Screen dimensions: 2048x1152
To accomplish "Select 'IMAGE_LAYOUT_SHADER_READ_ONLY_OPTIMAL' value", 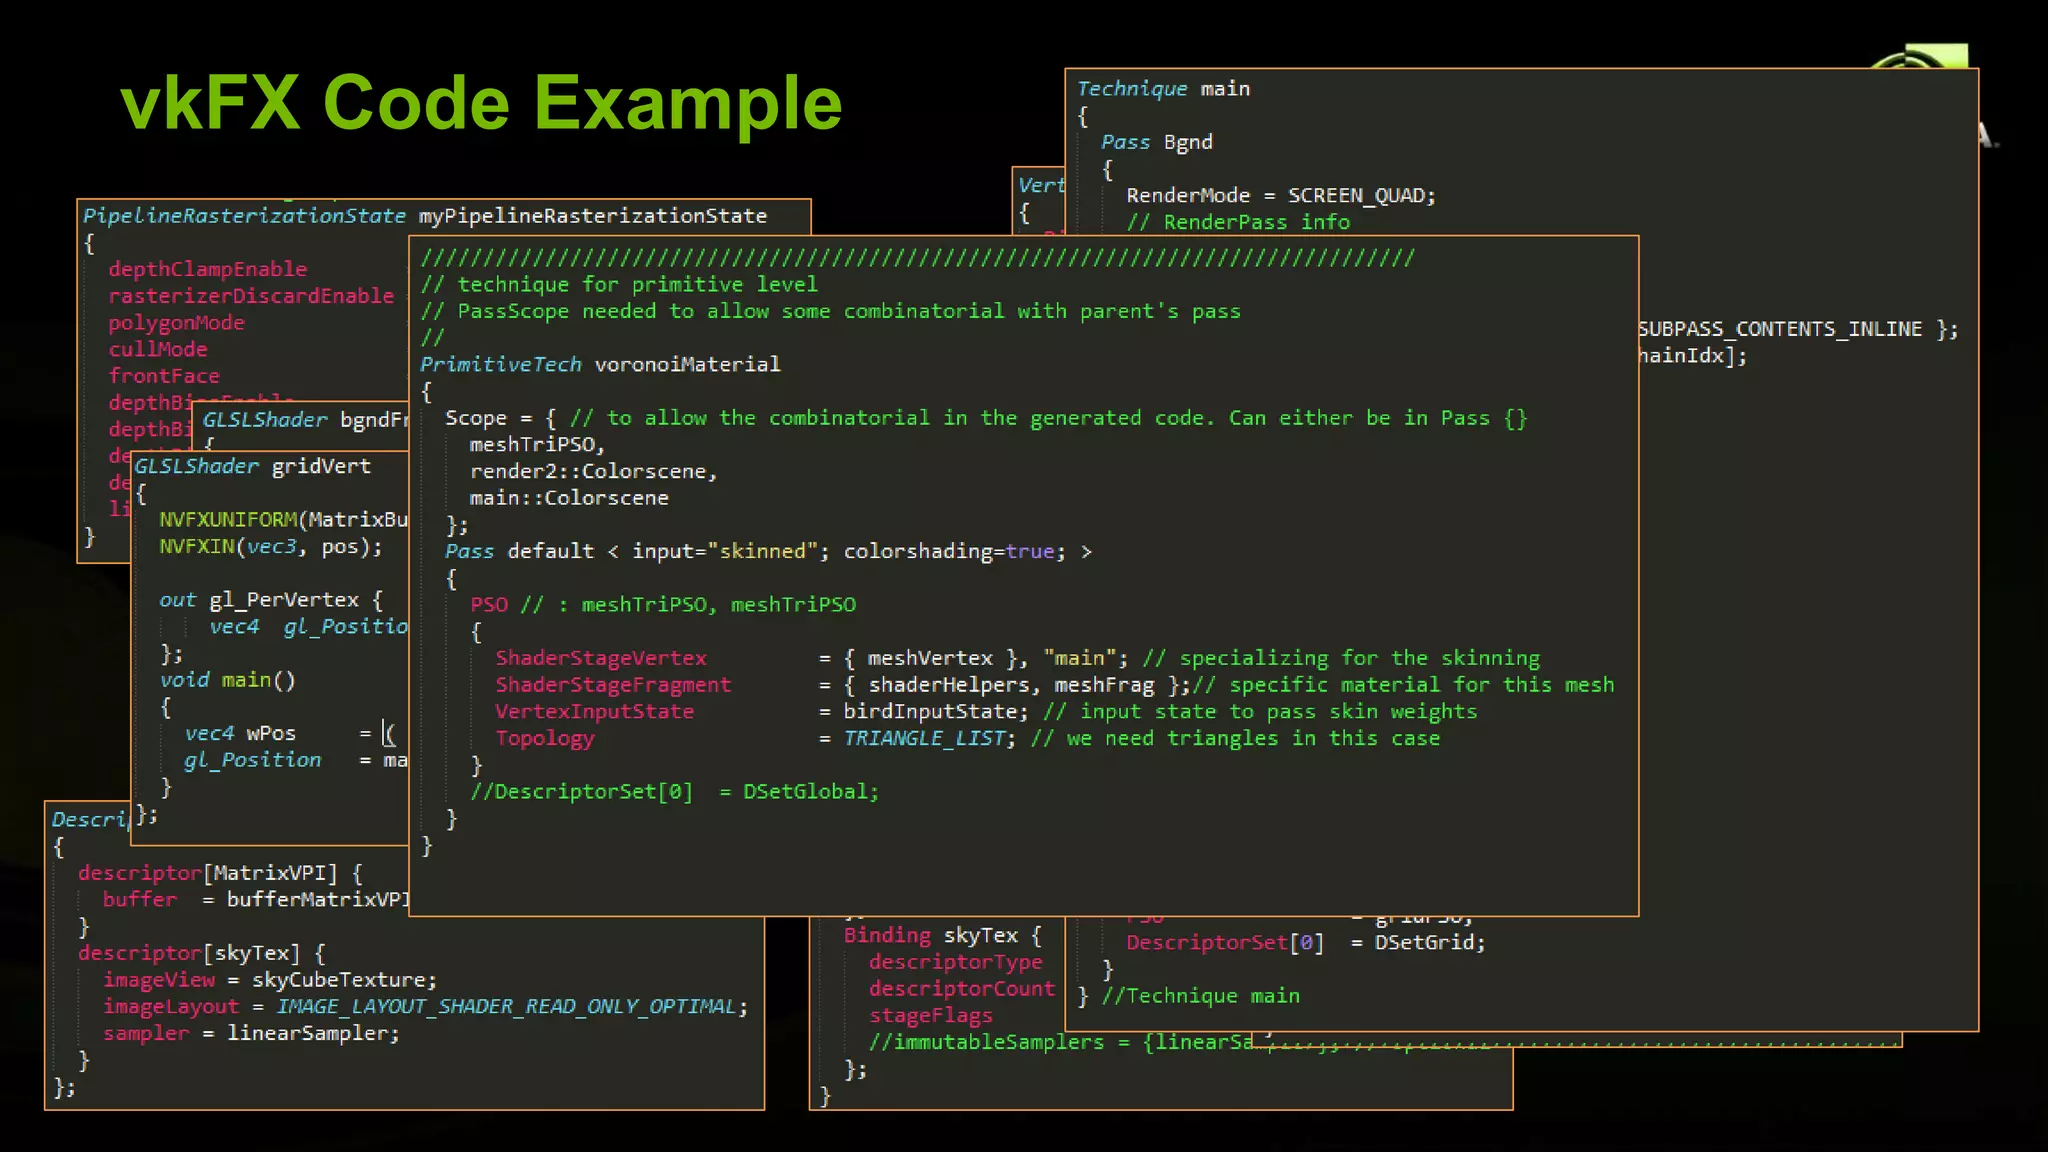I will [x=507, y=1007].
